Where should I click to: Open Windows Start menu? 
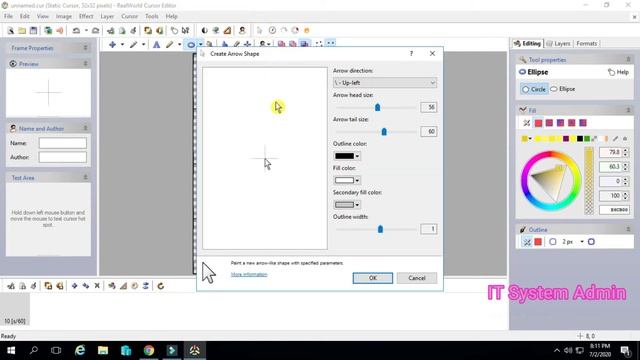coord(11,350)
